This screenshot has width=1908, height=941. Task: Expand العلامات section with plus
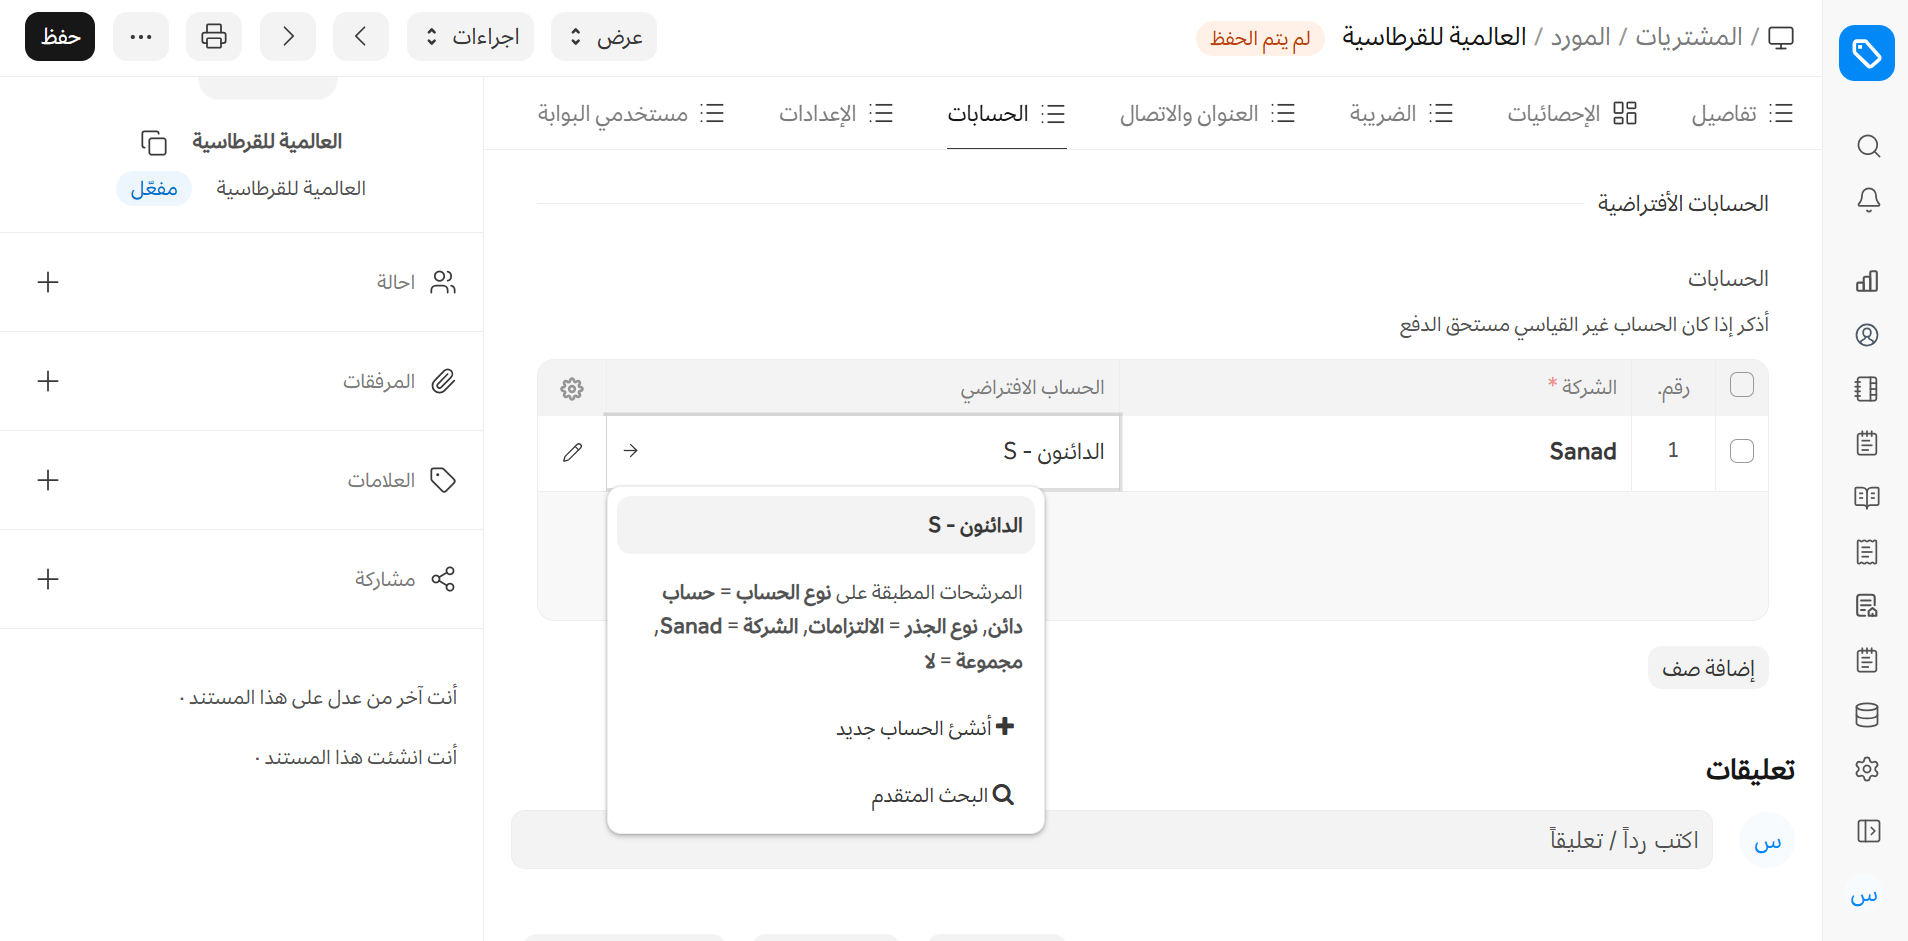point(48,480)
